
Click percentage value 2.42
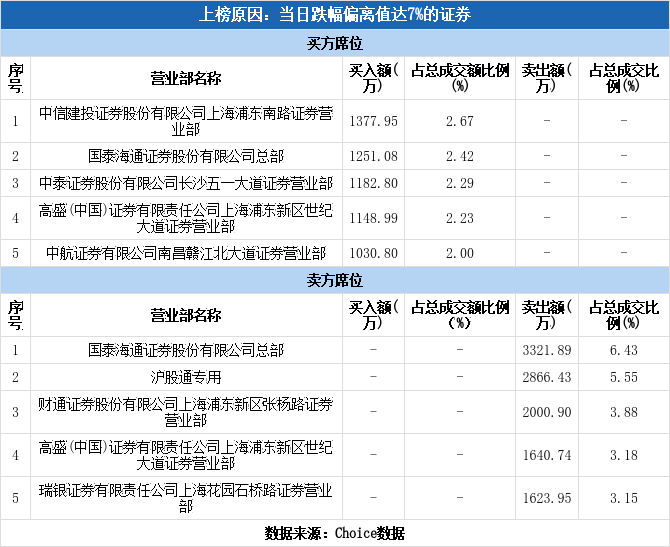tap(460, 156)
